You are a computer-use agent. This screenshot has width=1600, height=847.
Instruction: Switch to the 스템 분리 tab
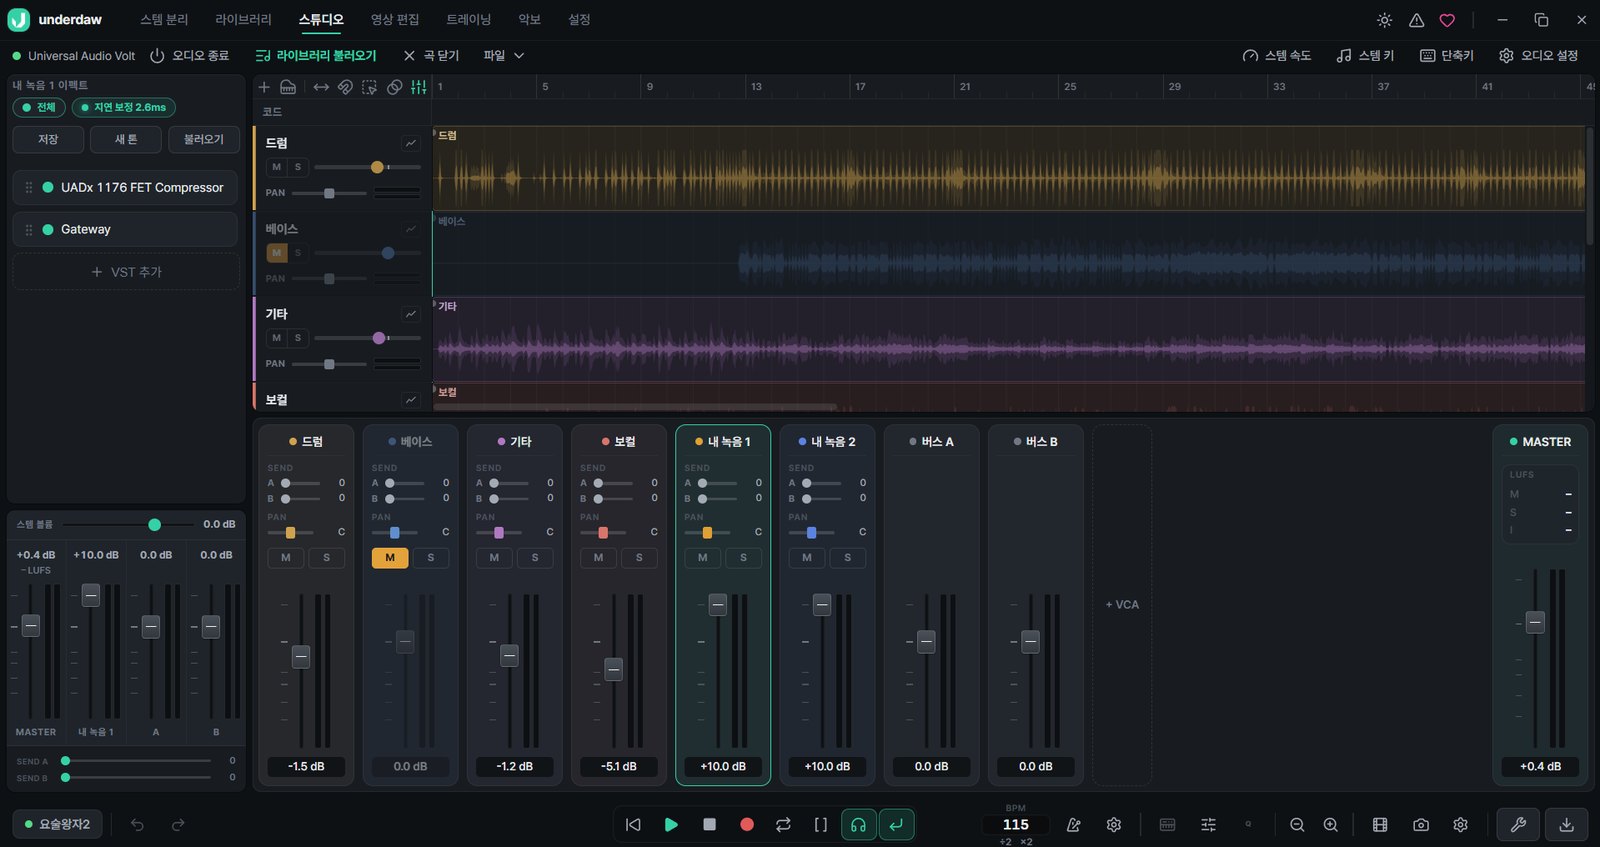pos(164,19)
